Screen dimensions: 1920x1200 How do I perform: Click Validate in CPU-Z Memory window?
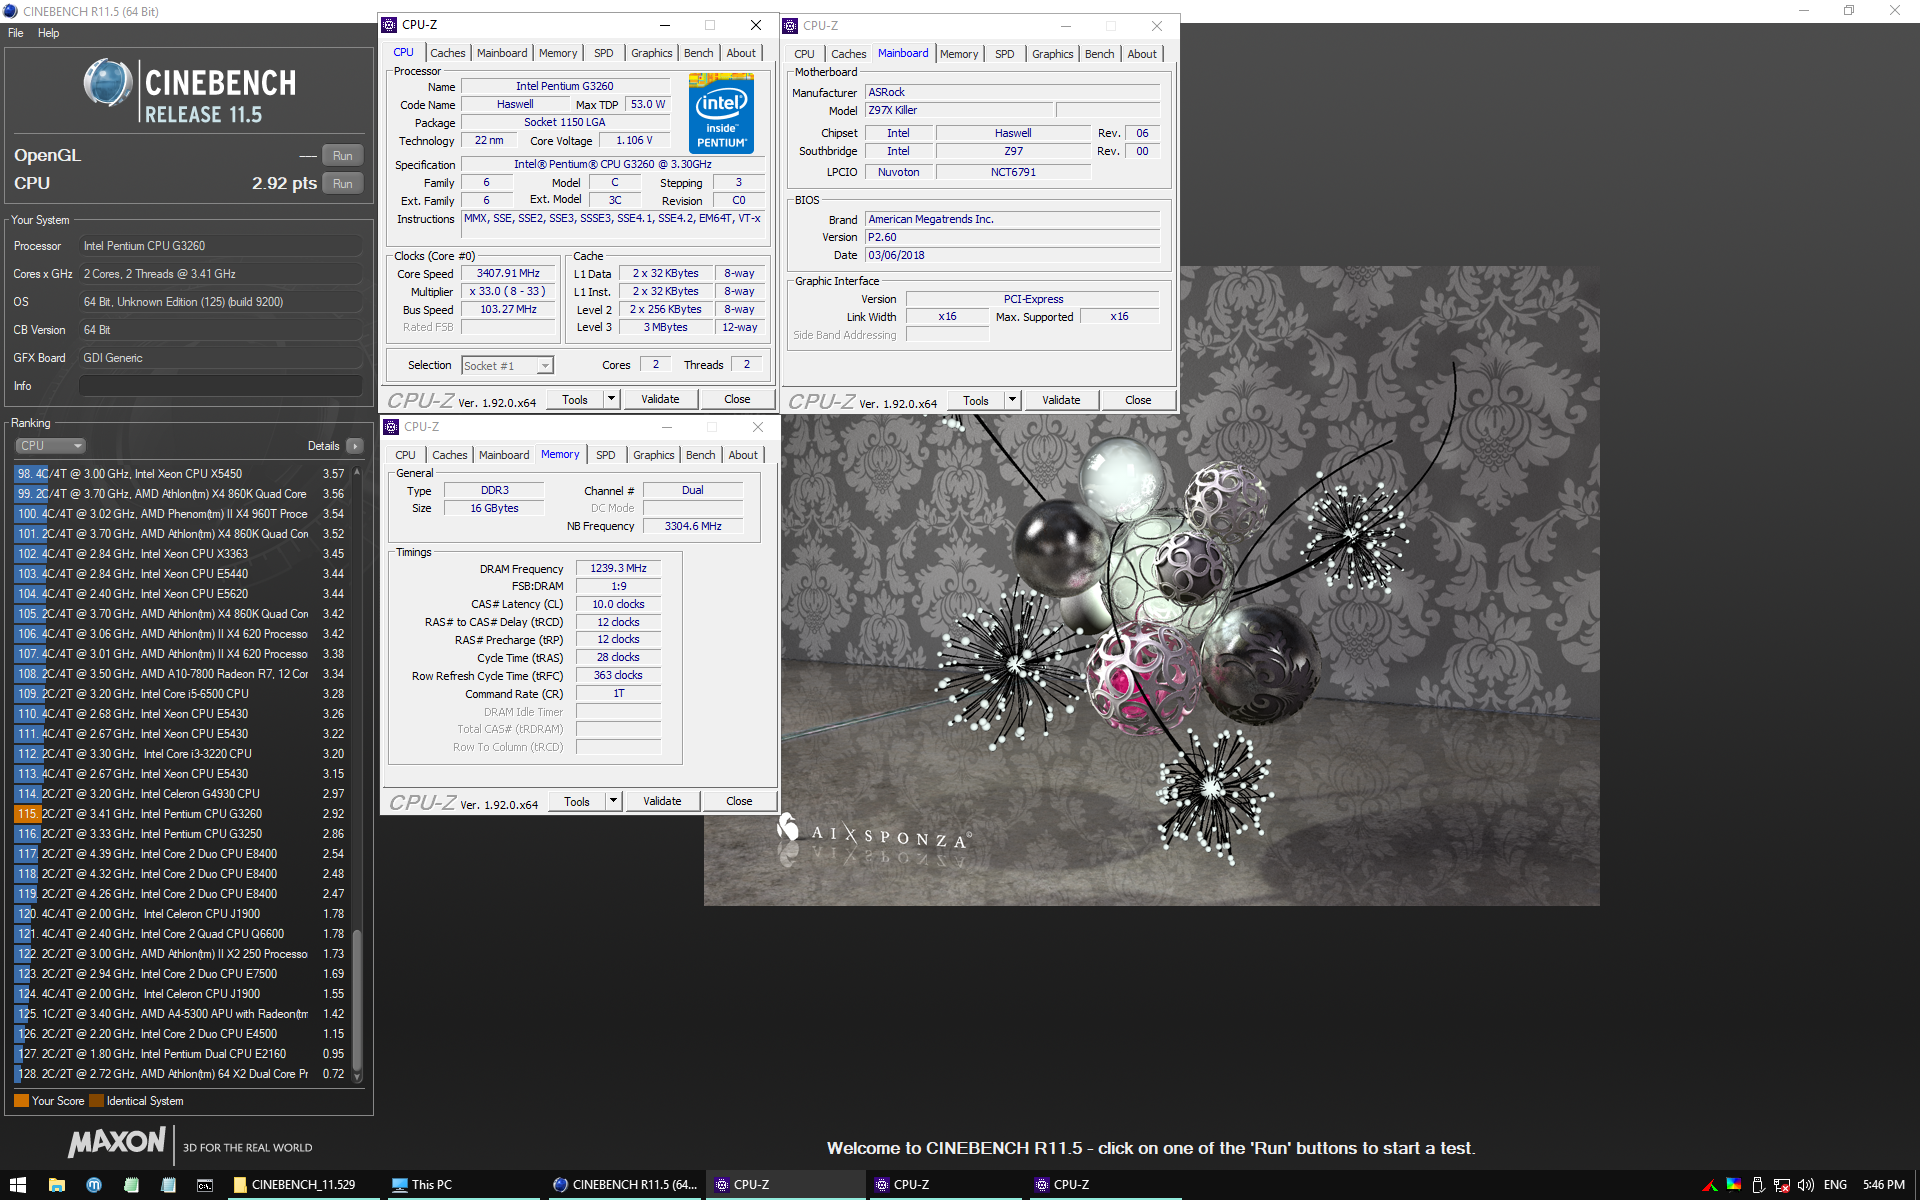tap(662, 801)
